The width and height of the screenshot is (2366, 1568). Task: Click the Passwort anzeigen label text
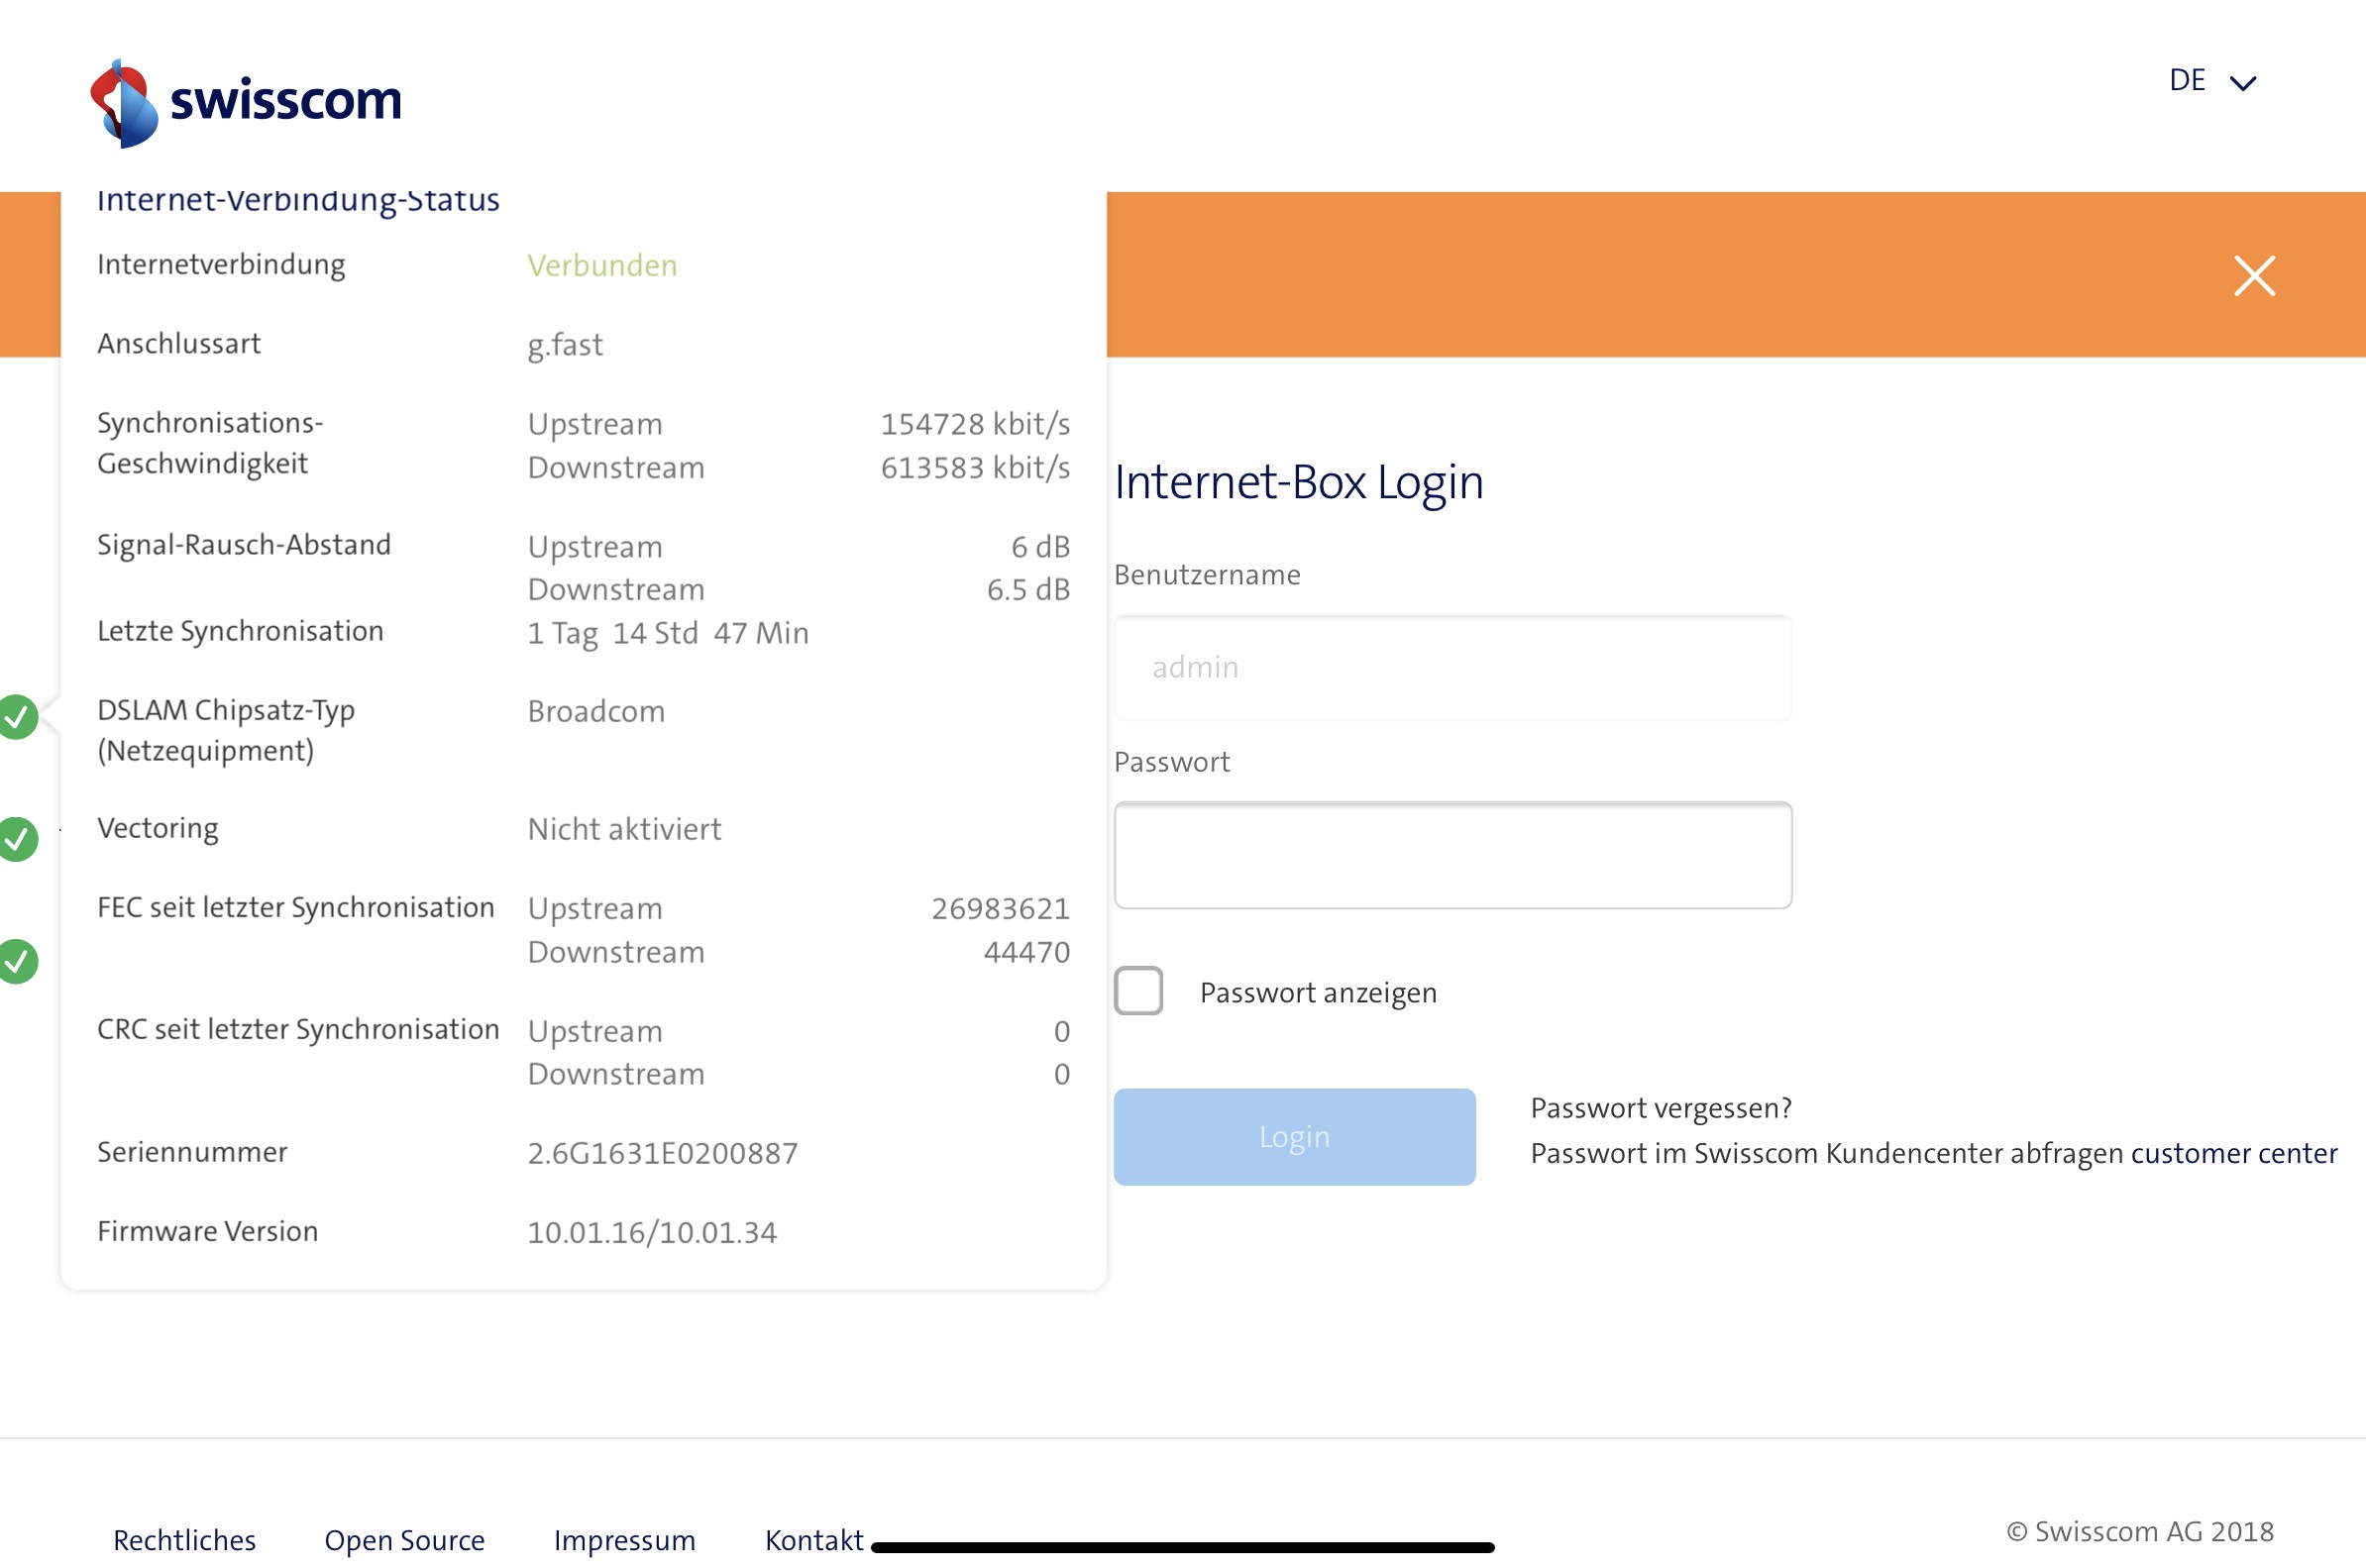[x=1317, y=993]
